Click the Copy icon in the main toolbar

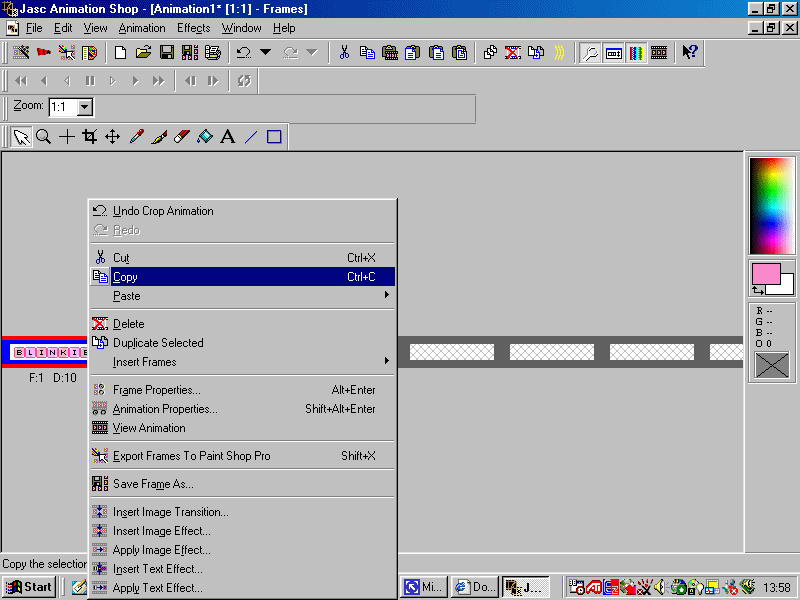(x=367, y=53)
